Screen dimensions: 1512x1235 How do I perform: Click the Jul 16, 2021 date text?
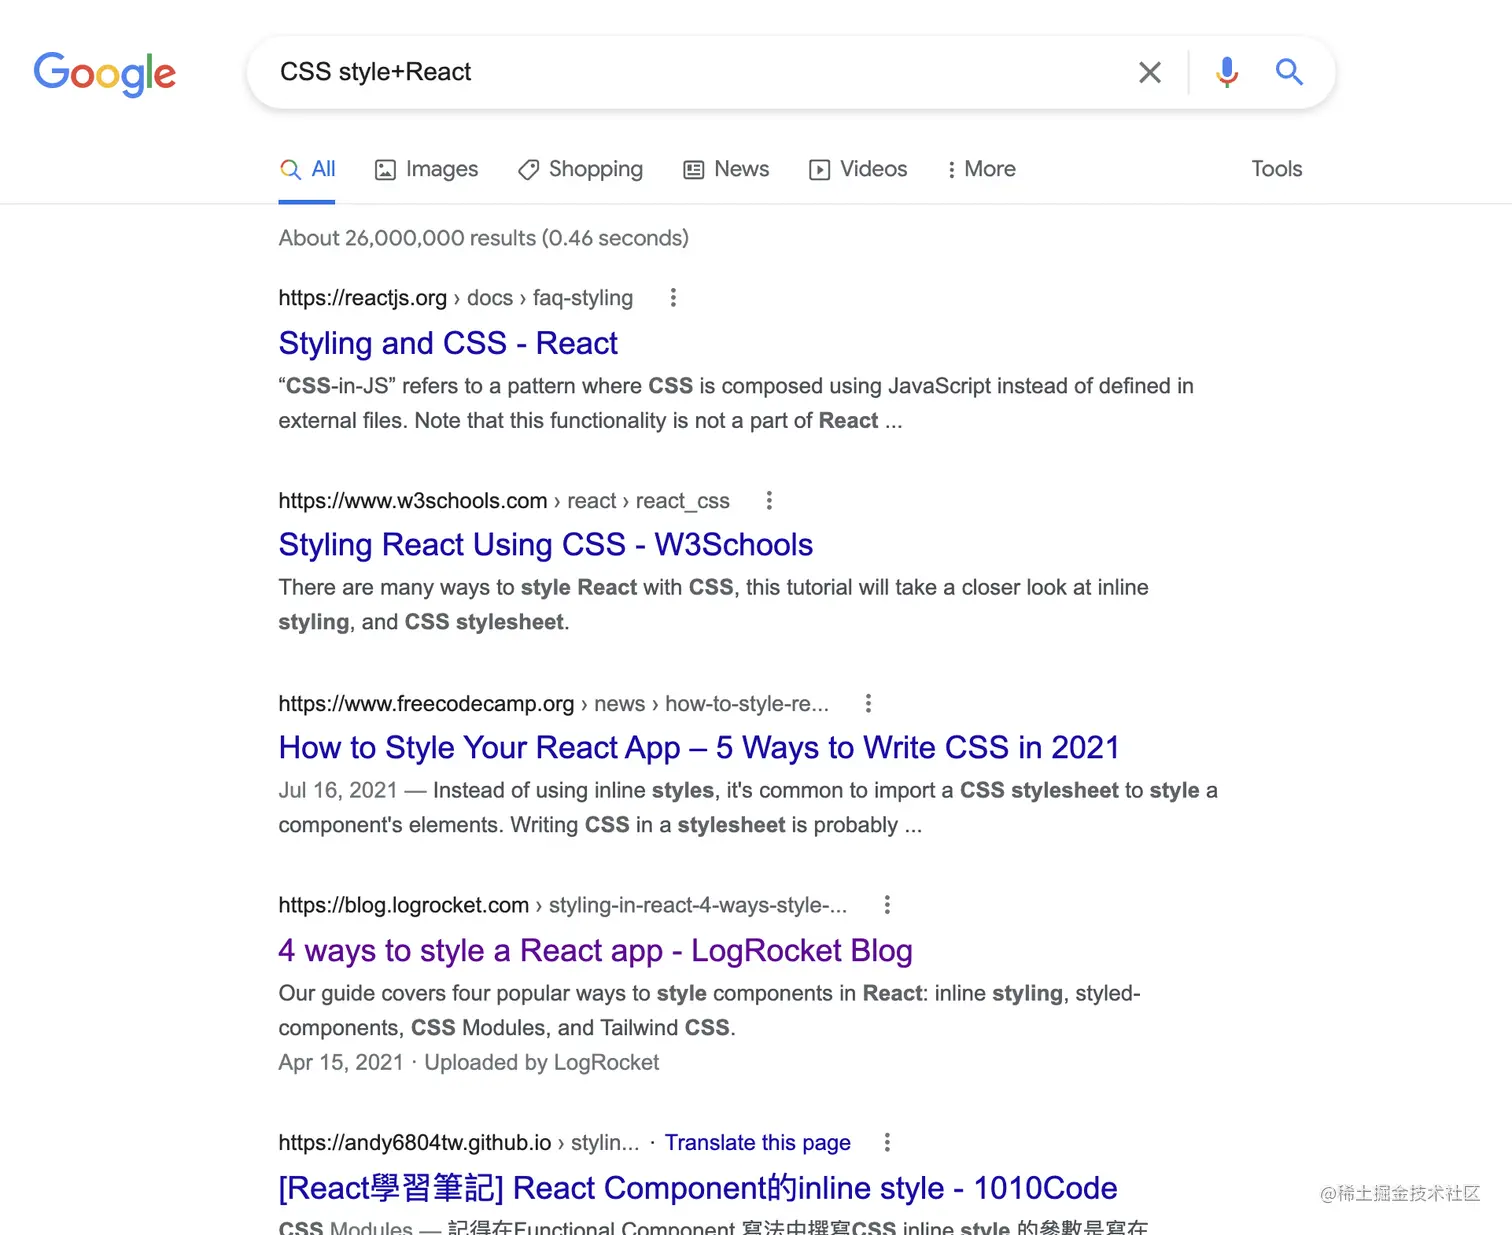tap(338, 790)
